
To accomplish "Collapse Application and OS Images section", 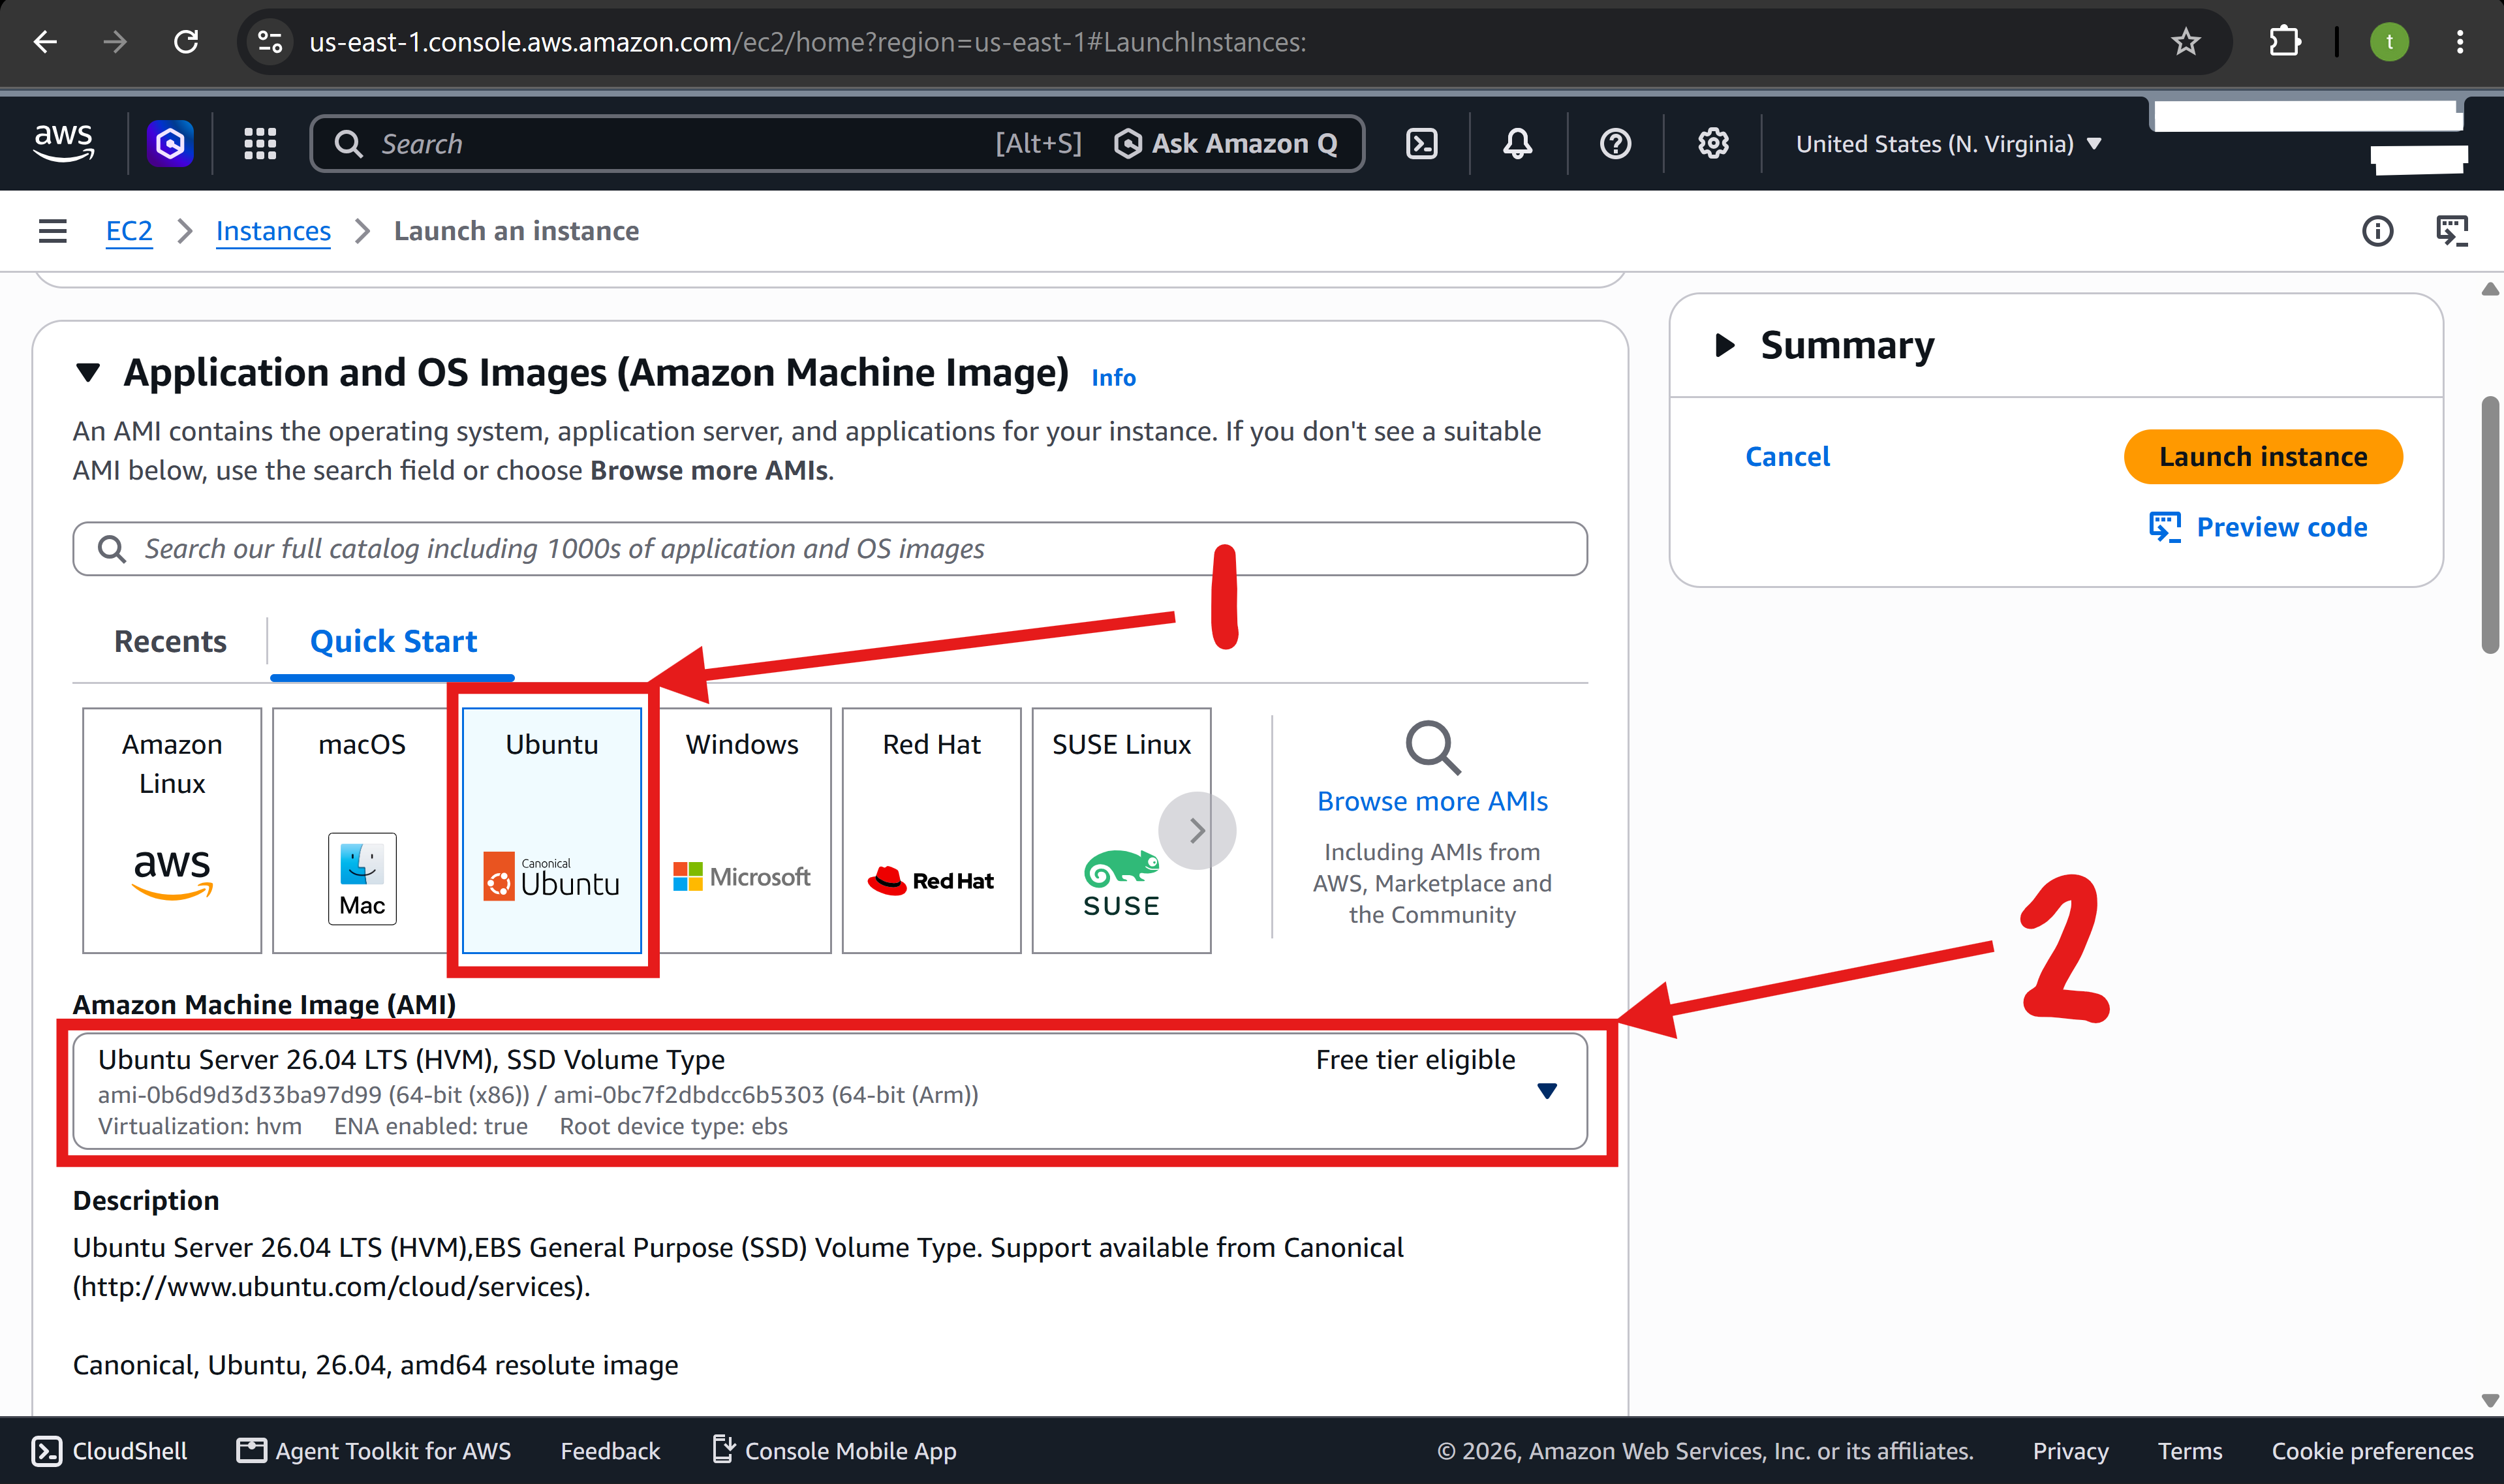I will tap(88, 372).
